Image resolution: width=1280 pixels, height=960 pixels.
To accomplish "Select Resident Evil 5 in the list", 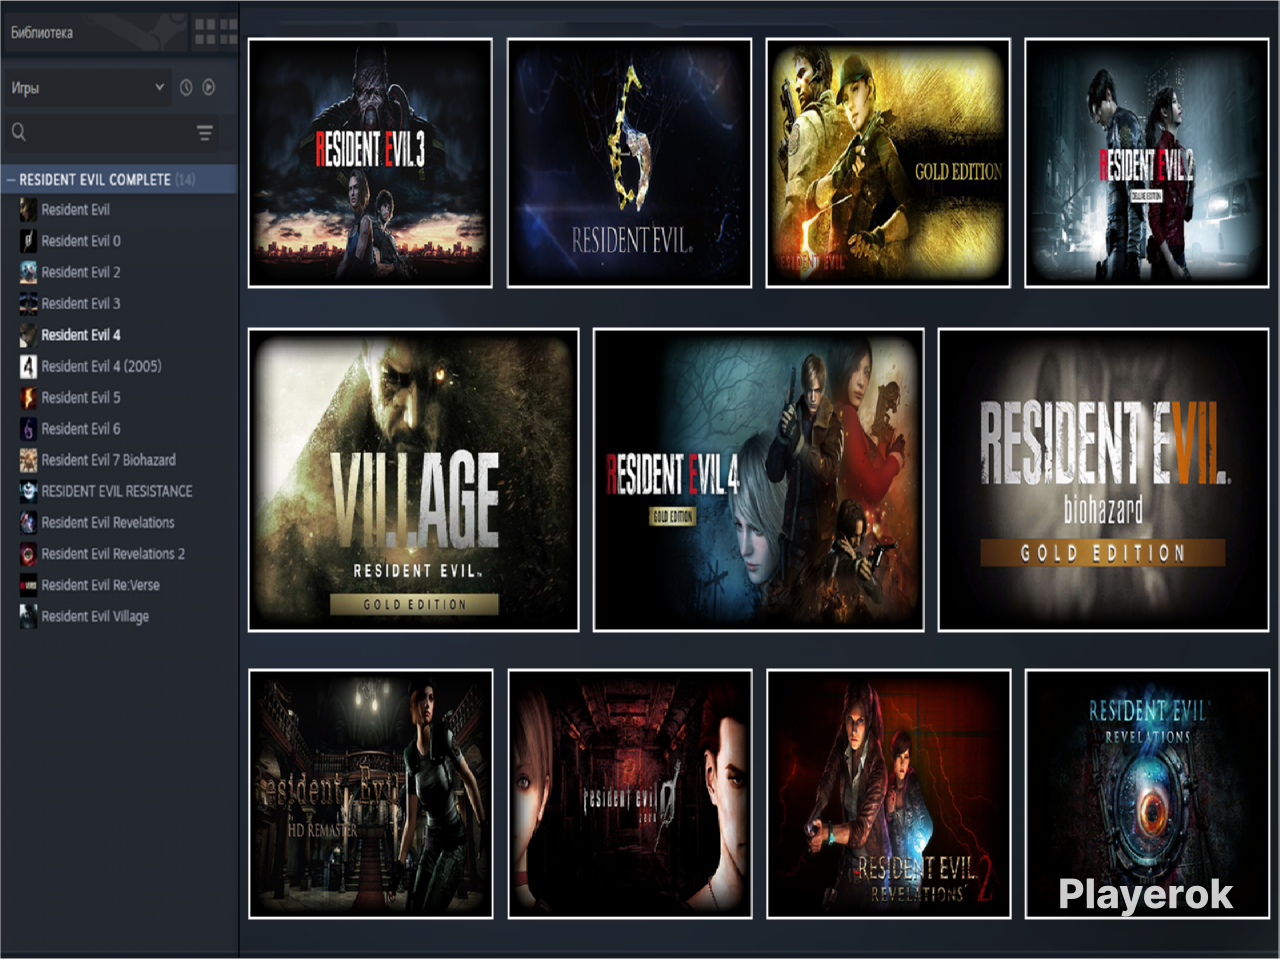I will (70, 397).
